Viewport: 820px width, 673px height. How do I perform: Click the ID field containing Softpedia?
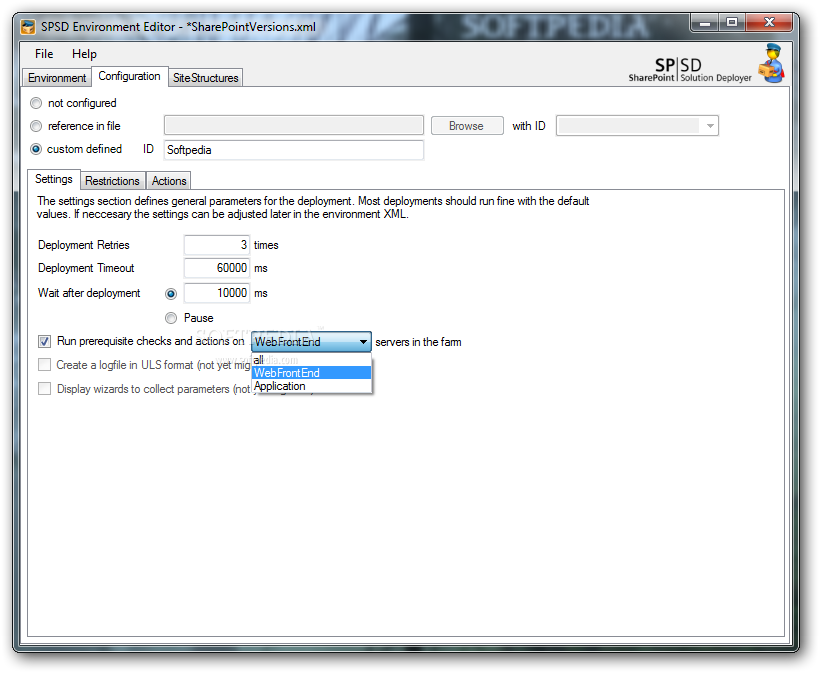pos(293,150)
